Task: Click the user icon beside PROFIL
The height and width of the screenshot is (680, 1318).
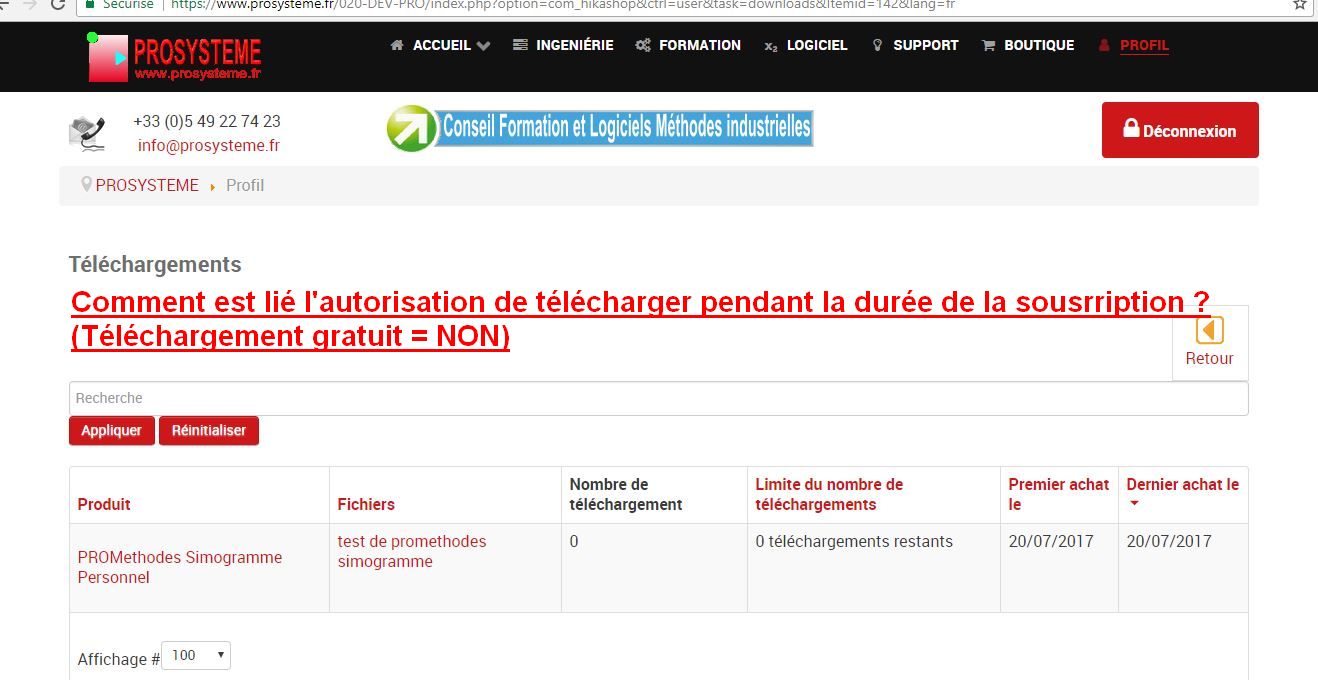Action: 1104,45
